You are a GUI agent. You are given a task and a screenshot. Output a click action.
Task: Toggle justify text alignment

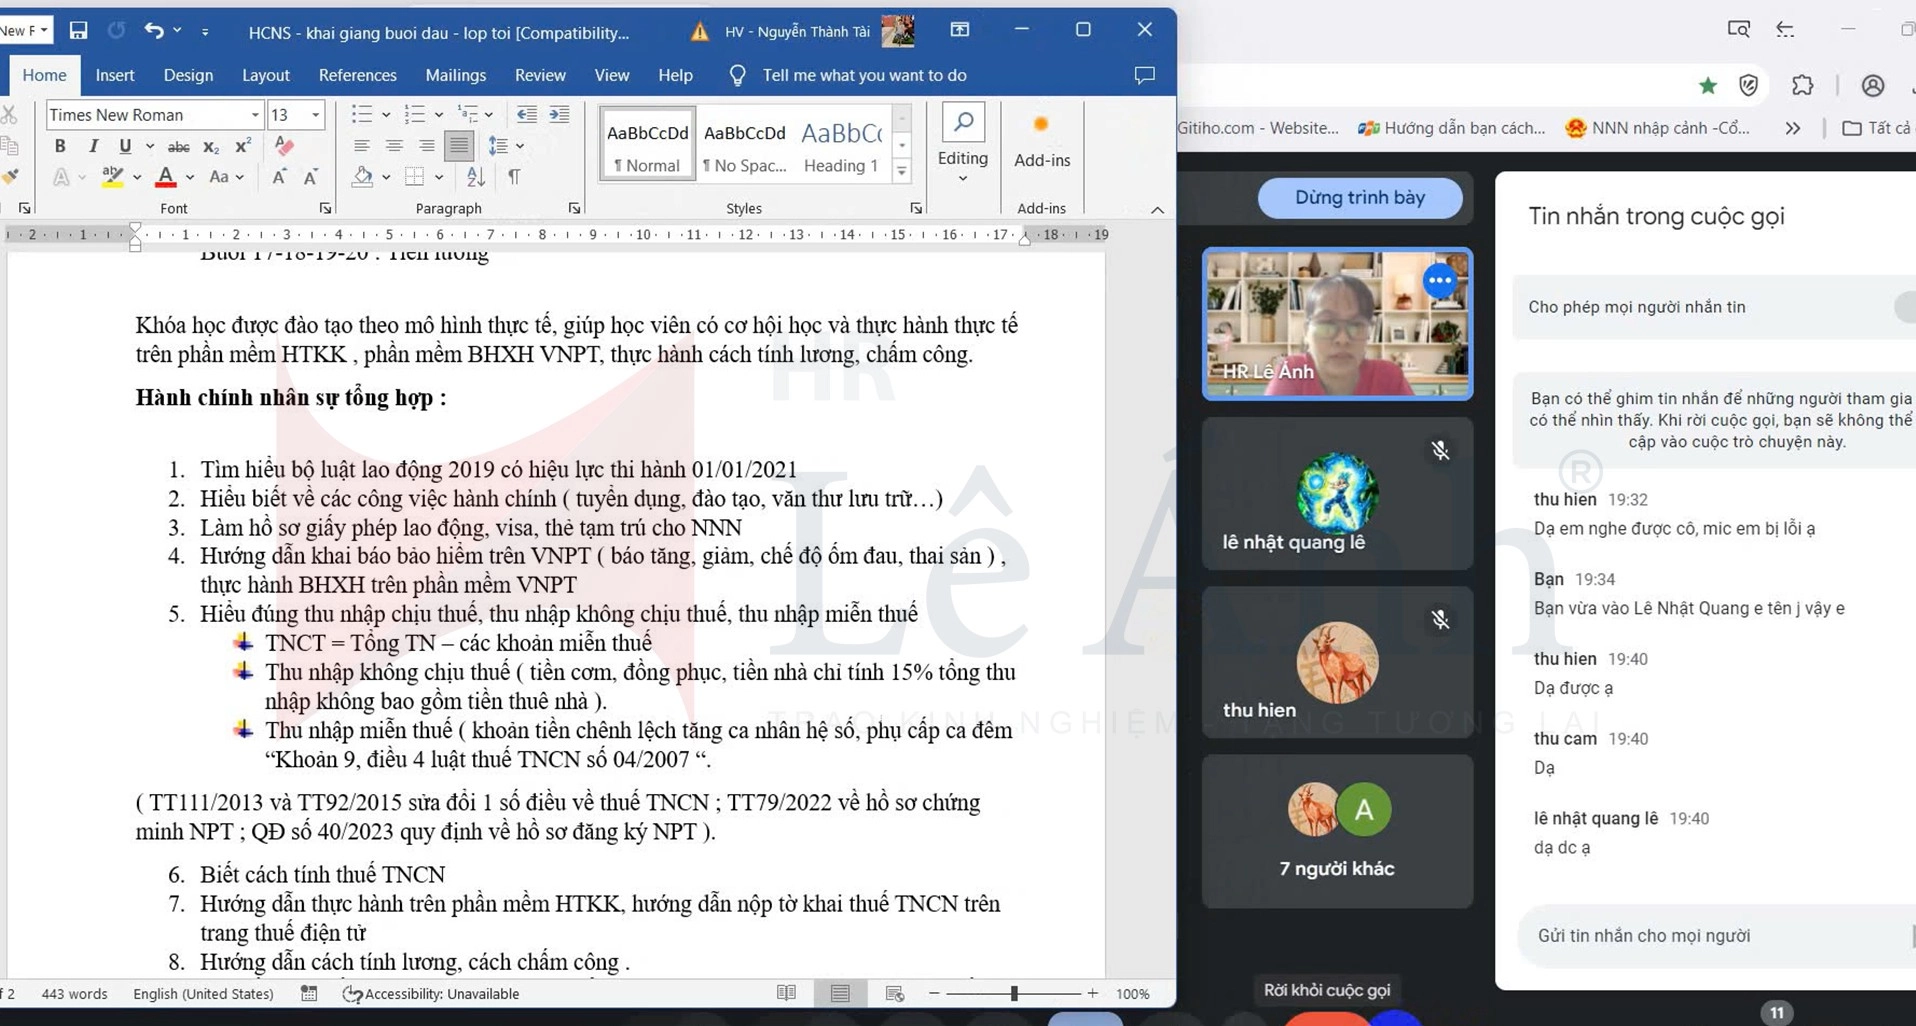[459, 146]
